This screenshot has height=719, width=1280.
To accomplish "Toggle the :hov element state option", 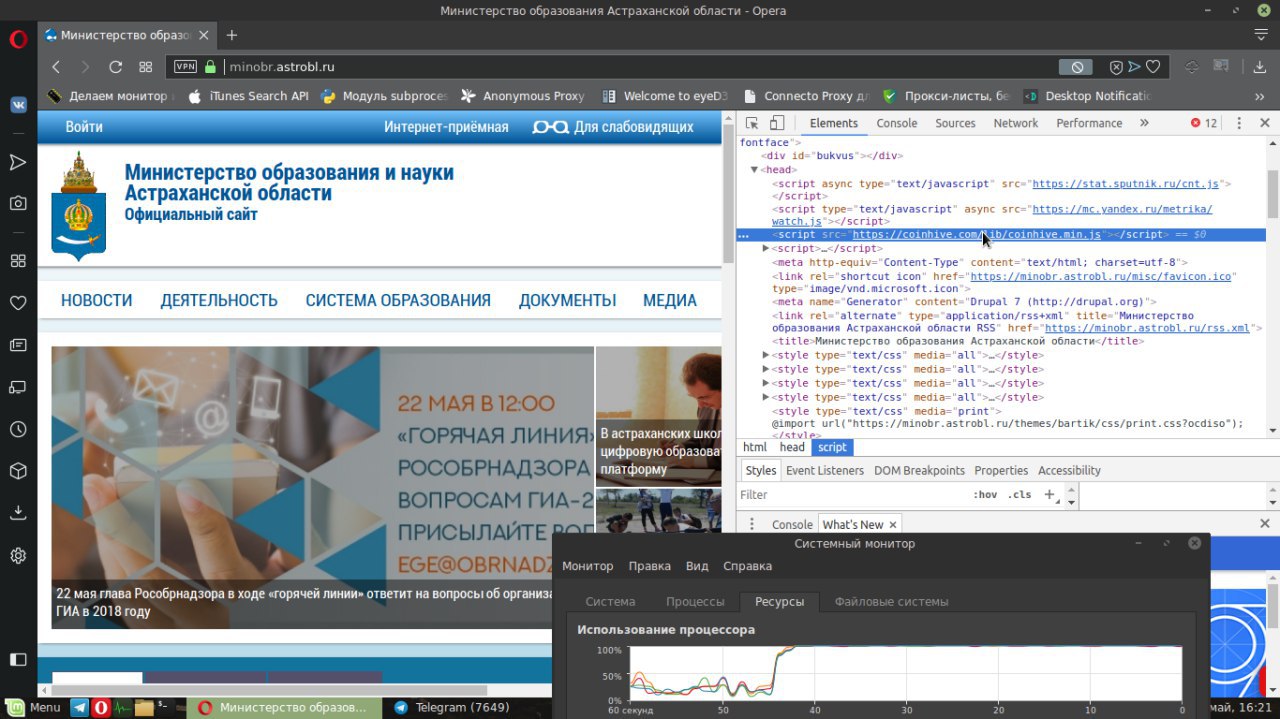I will [985, 495].
